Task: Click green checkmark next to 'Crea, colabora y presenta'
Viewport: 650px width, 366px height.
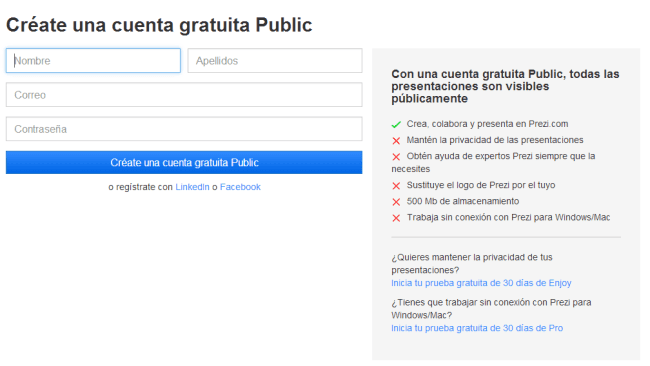Action: pos(396,124)
